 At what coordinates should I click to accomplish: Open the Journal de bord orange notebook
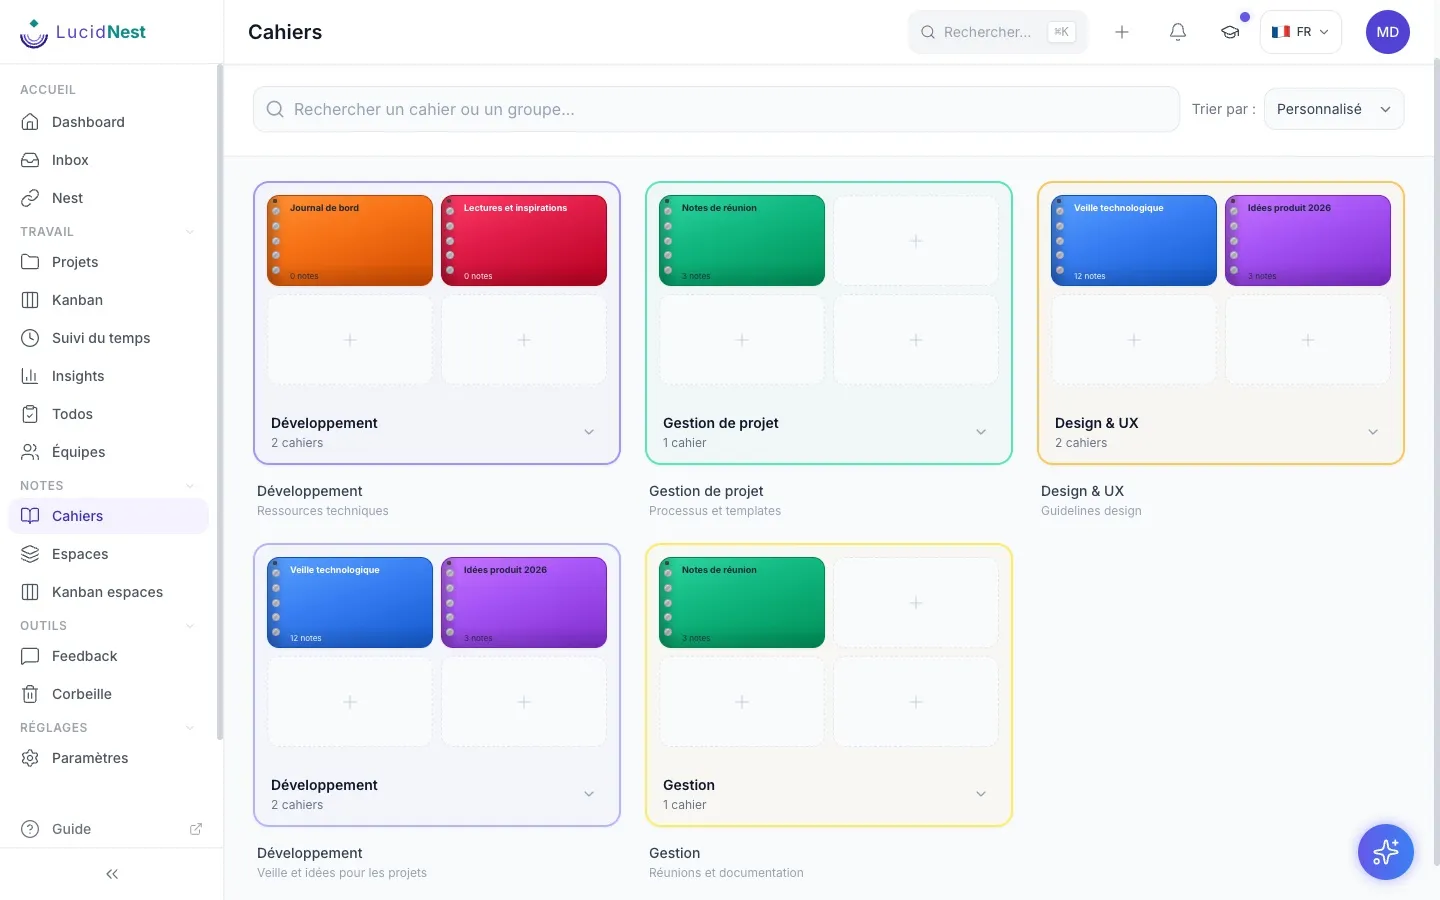[350, 241]
